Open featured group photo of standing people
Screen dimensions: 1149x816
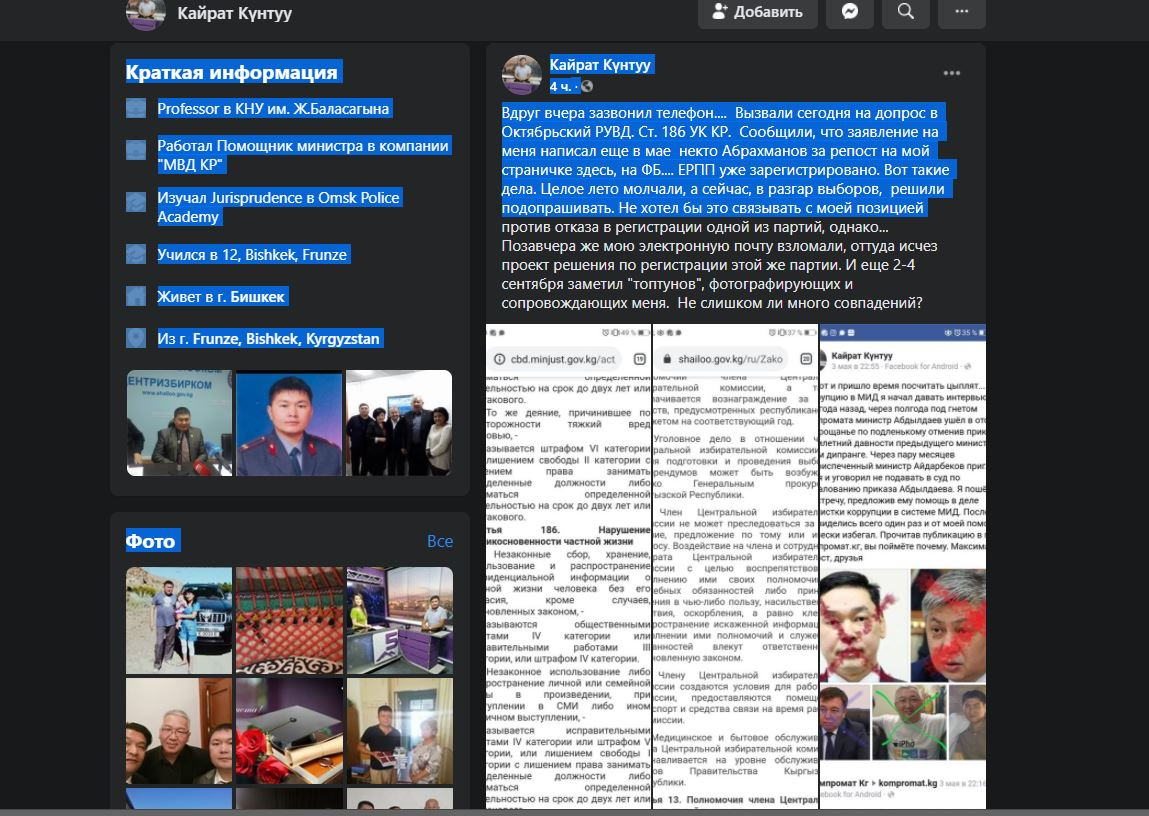(x=399, y=423)
